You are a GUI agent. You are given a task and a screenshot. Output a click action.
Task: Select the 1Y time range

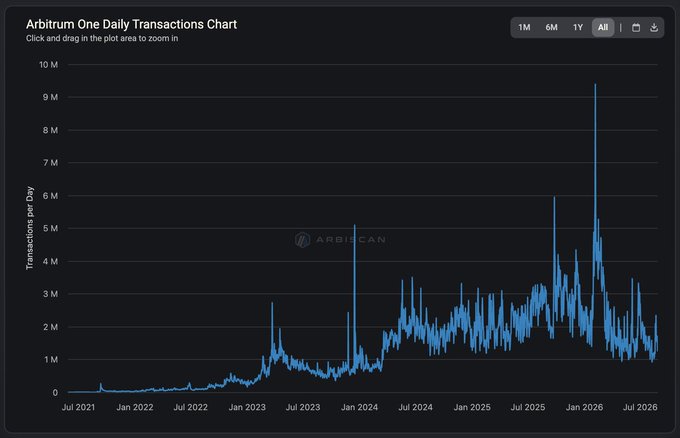(x=578, y=27)
